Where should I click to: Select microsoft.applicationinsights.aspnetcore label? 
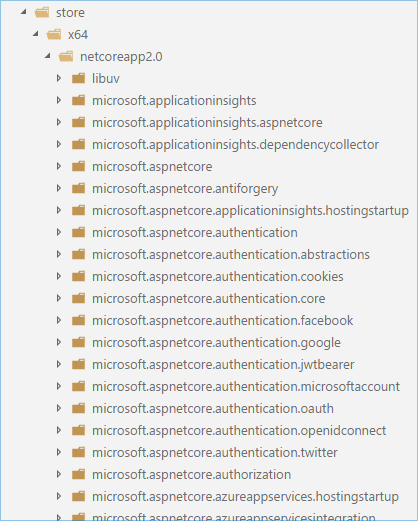pyautogui.click(x=207, y=123)
